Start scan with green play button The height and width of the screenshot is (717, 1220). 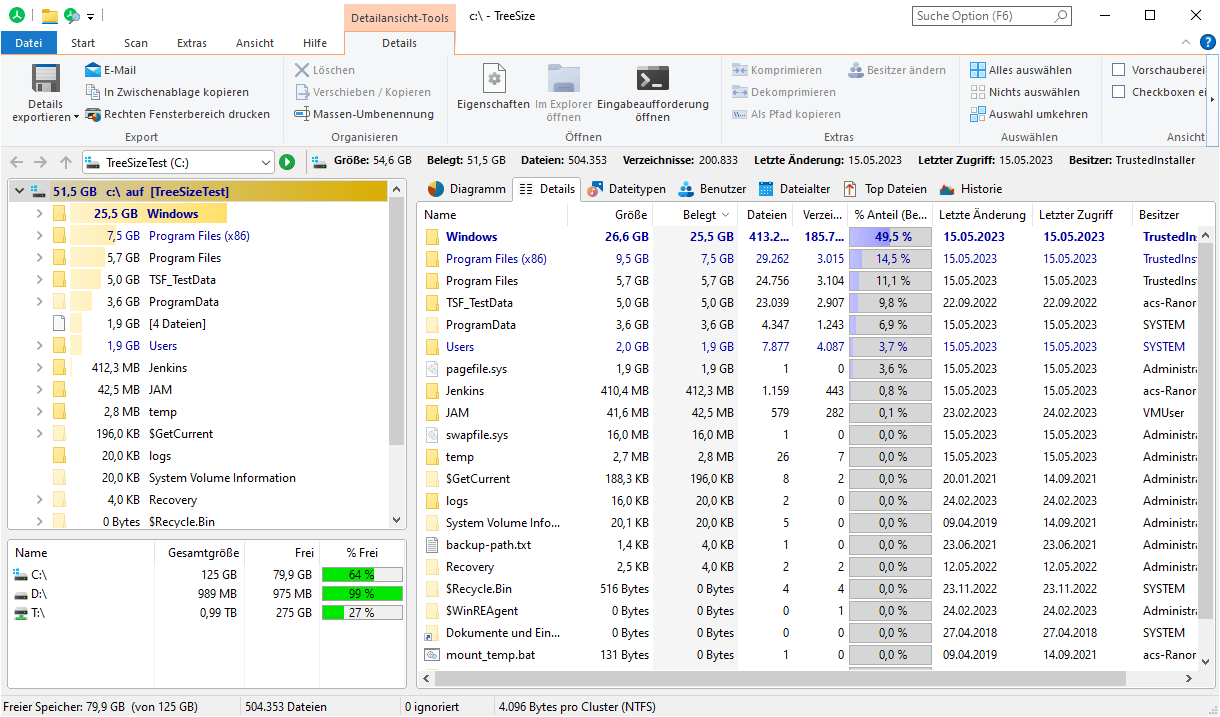[x=287, y=162]
